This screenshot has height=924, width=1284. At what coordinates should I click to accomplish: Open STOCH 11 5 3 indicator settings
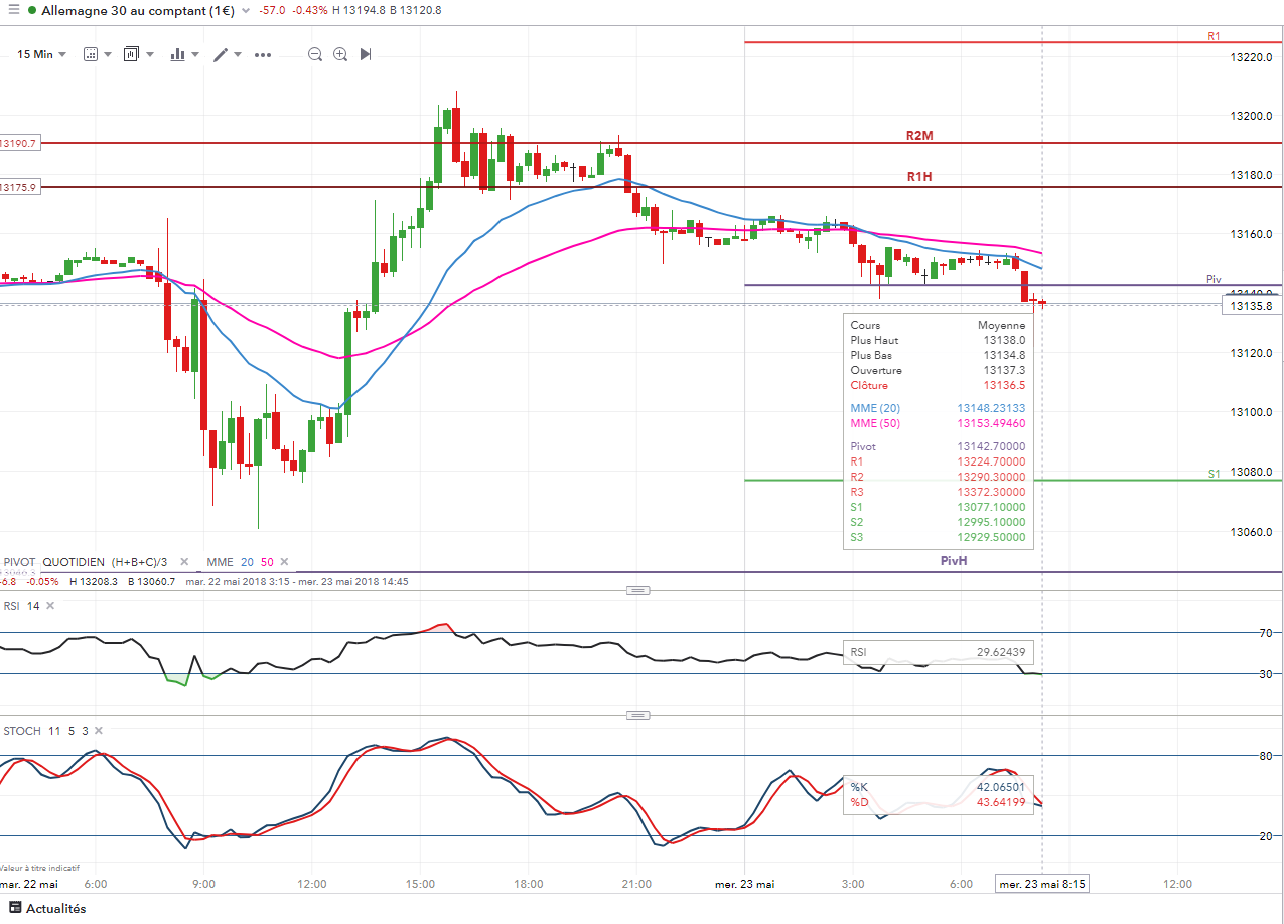[x=46, y=731]
